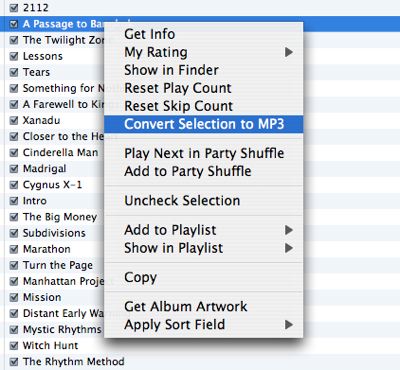Image resolution: width=400 pixels, height=370 pixels.
Task: Expand the Add to Playlist arrow
Action: pyautogui.click(x=289, y=230)
